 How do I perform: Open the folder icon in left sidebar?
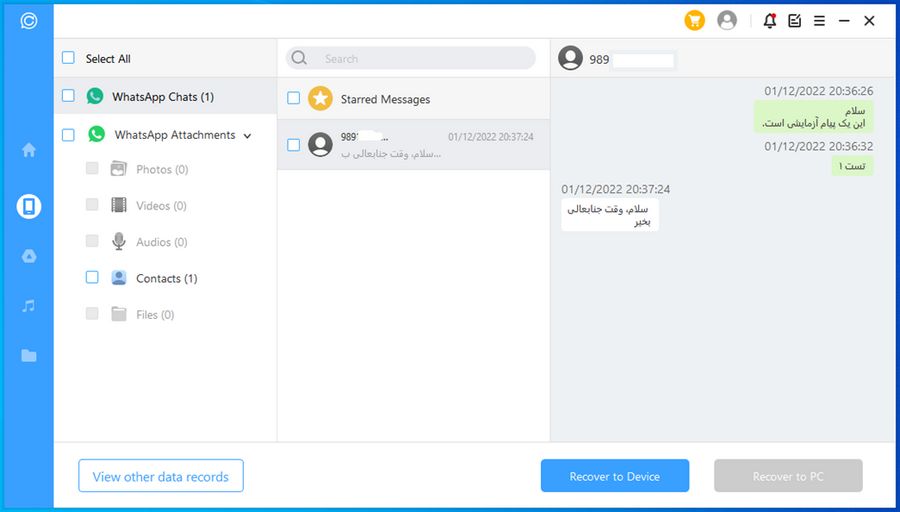[x=29, y=355]
